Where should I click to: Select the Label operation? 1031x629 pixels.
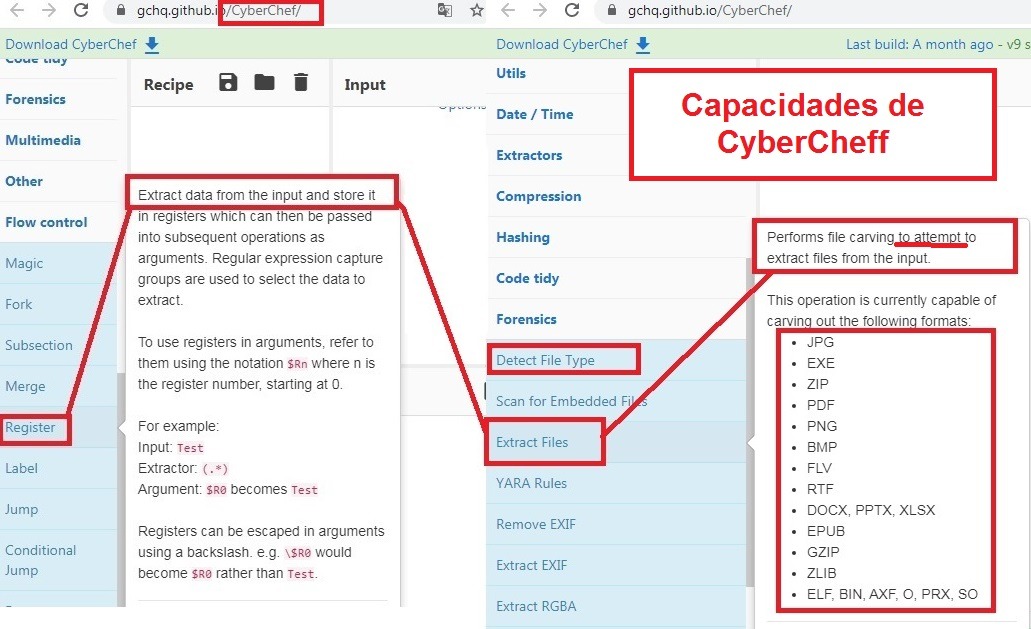click(58, 468)
